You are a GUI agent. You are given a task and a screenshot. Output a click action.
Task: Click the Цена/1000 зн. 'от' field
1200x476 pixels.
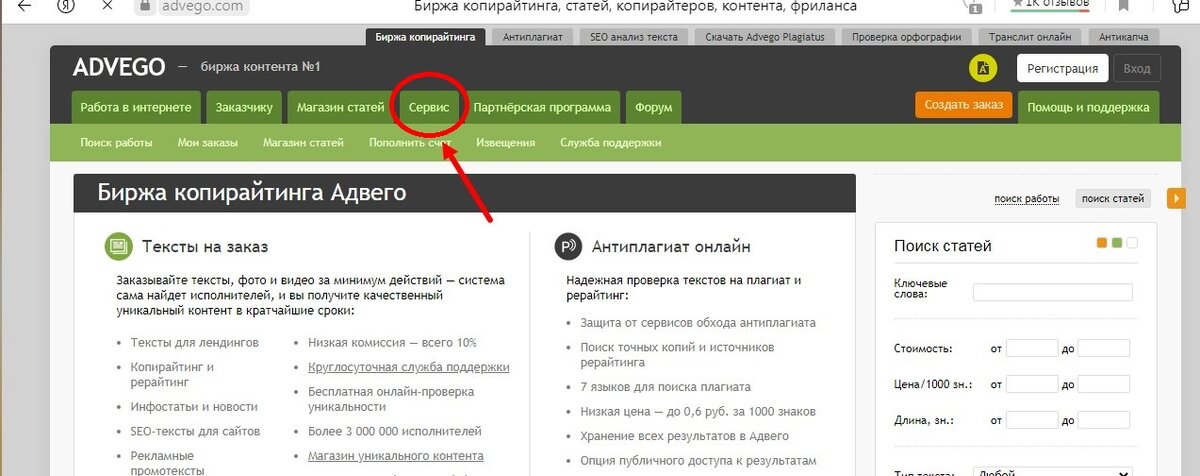pyautogui.click(x=1032, y=384)
